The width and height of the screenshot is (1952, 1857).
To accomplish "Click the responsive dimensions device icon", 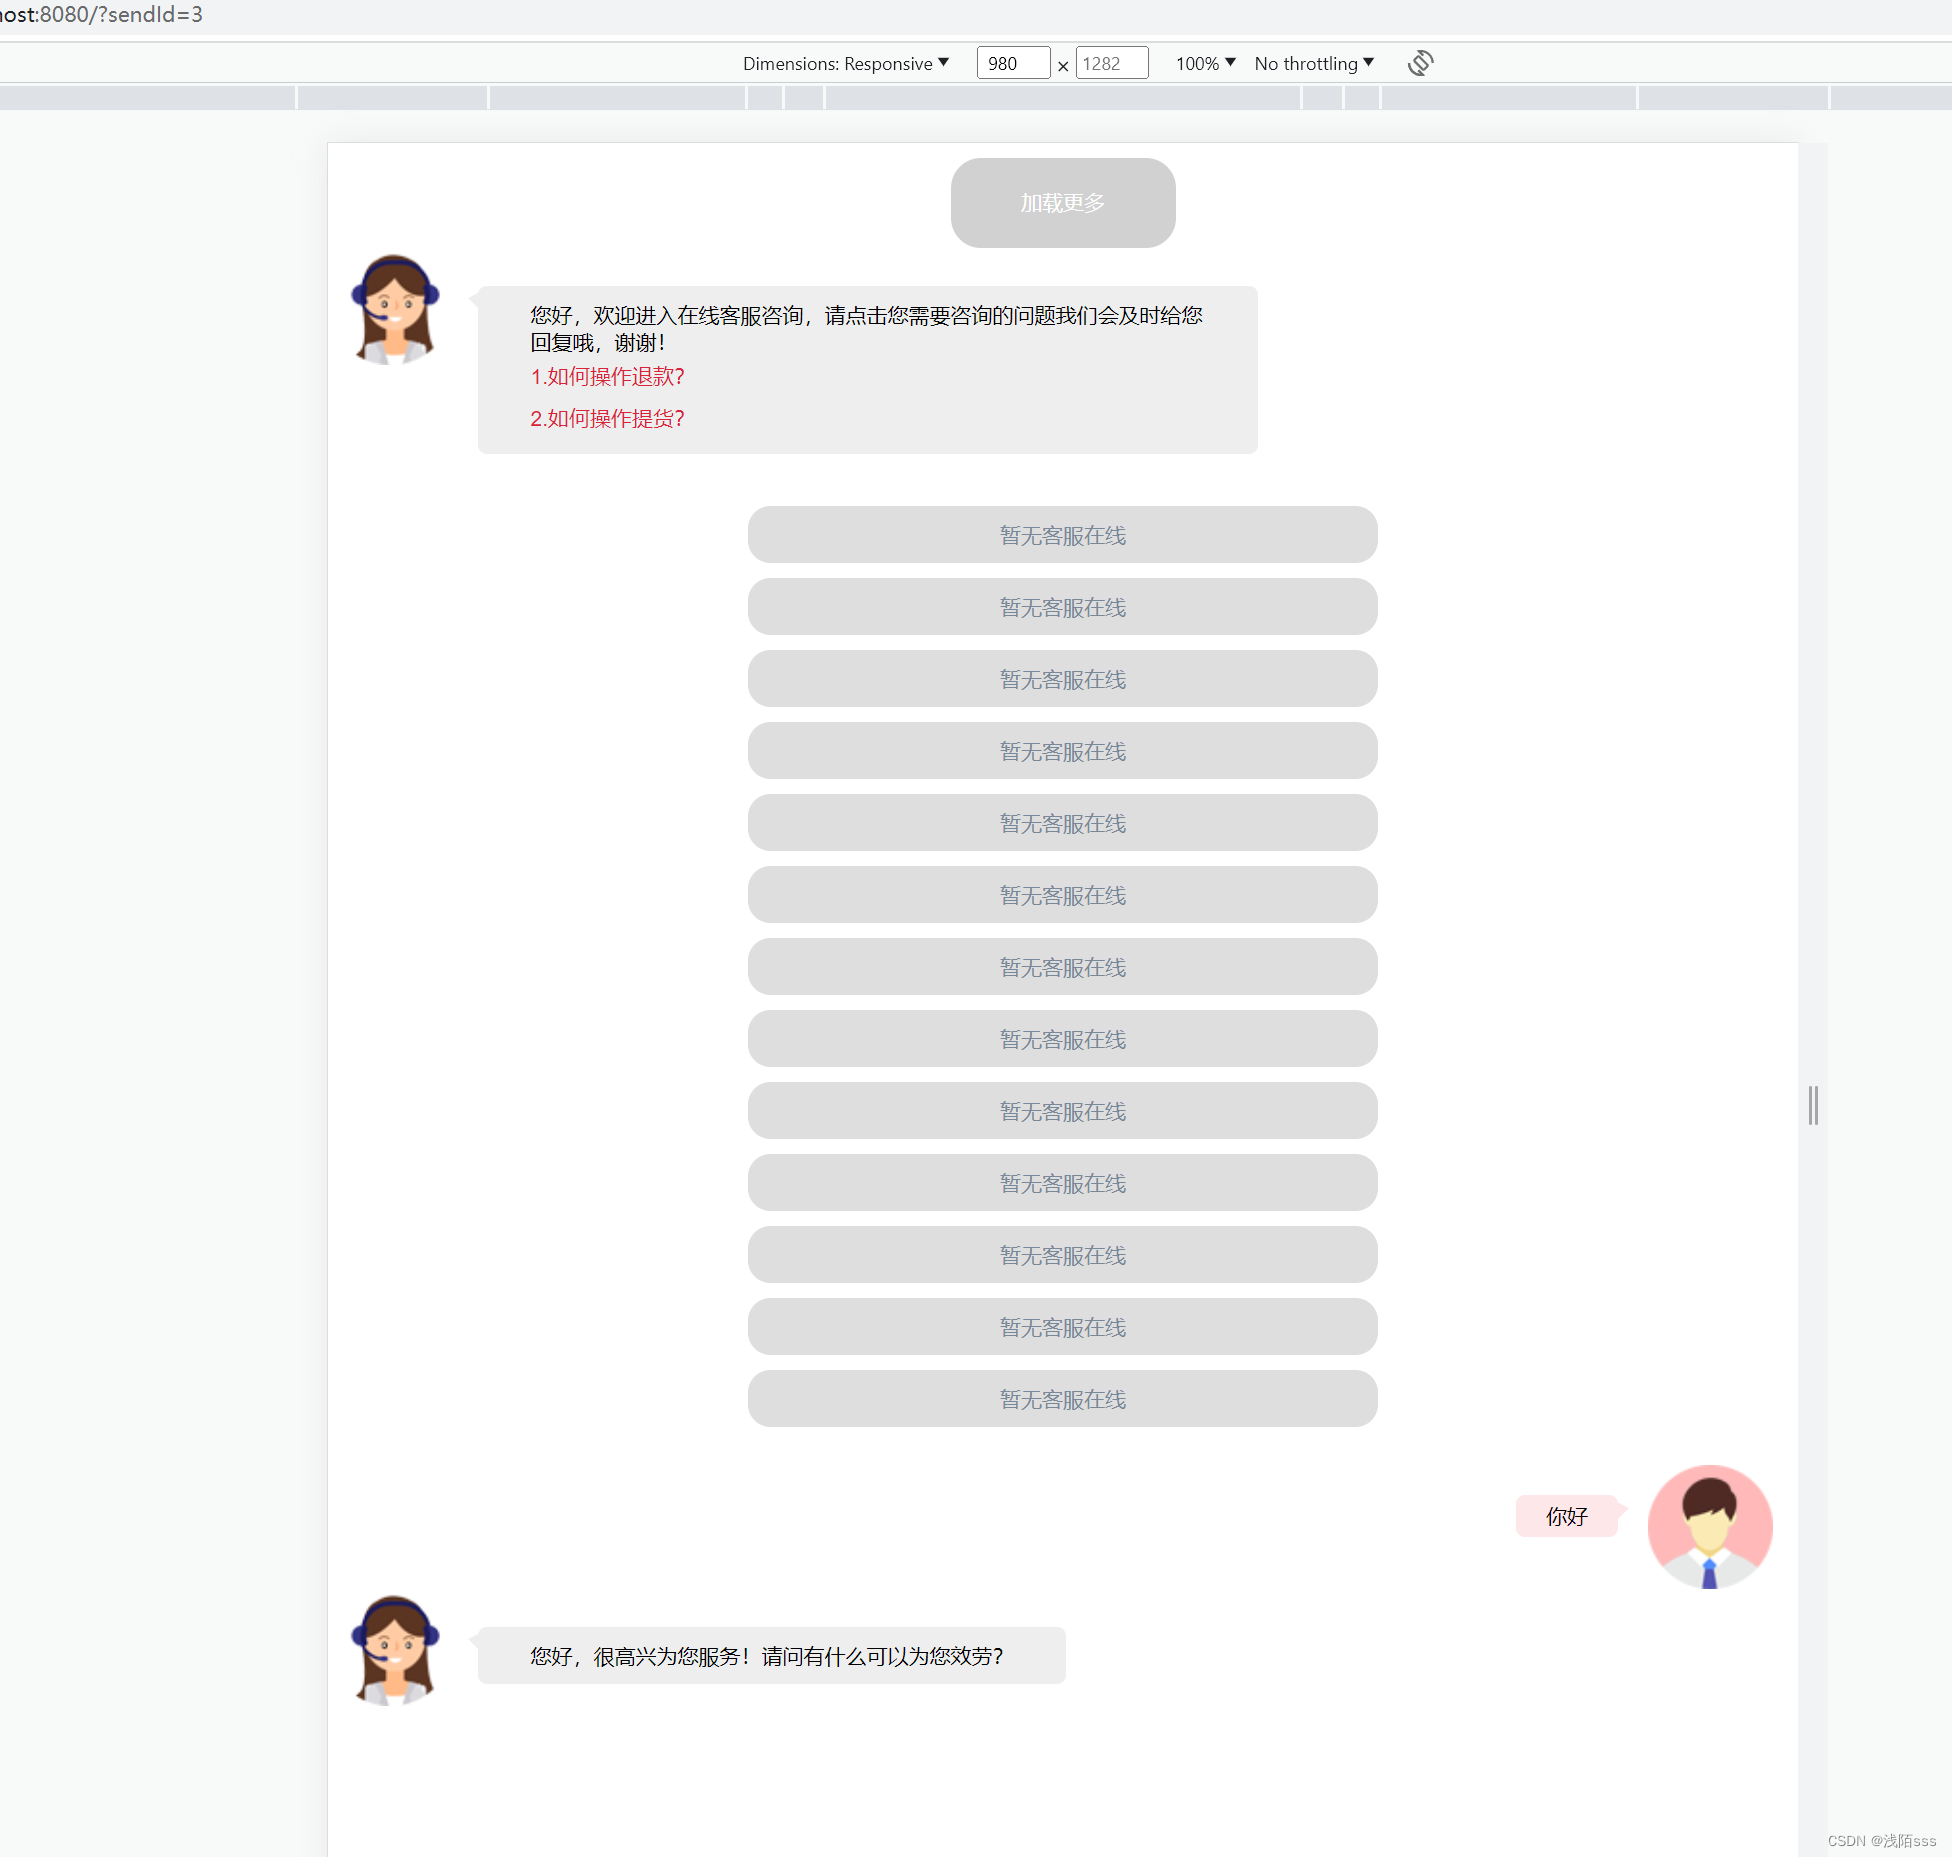I will [x=1420, y=61].
